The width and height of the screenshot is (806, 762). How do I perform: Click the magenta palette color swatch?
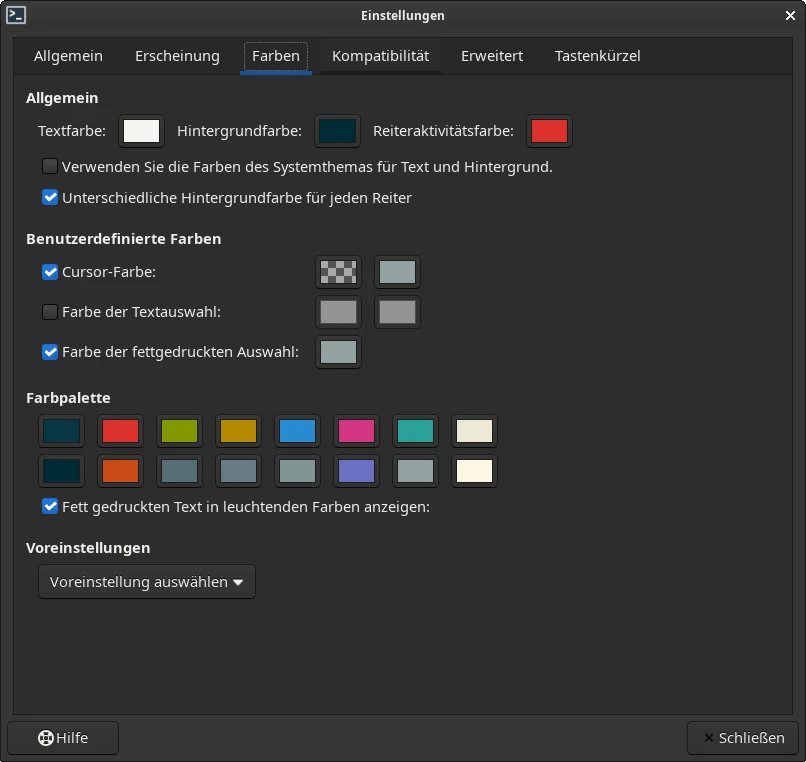357,431
